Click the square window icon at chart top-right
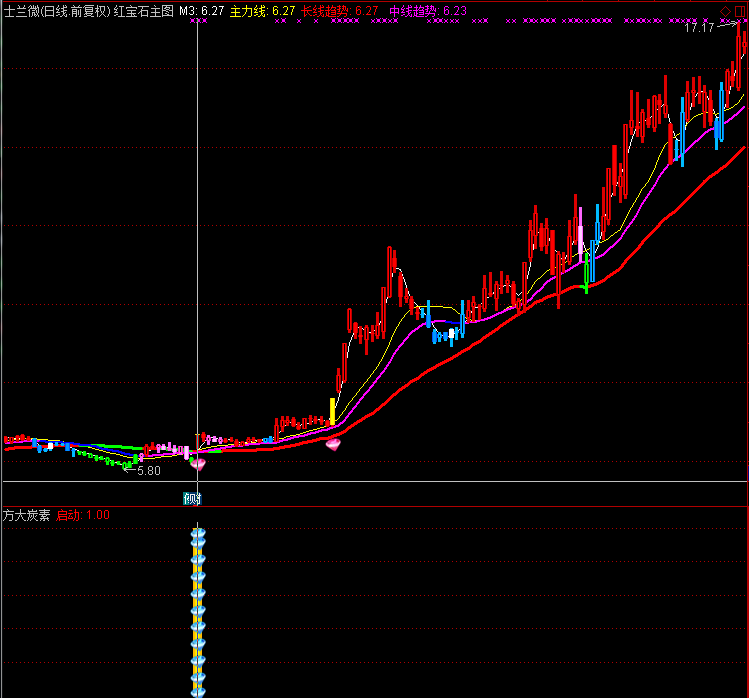The image size is (749, 698). (x=740, y=10)
